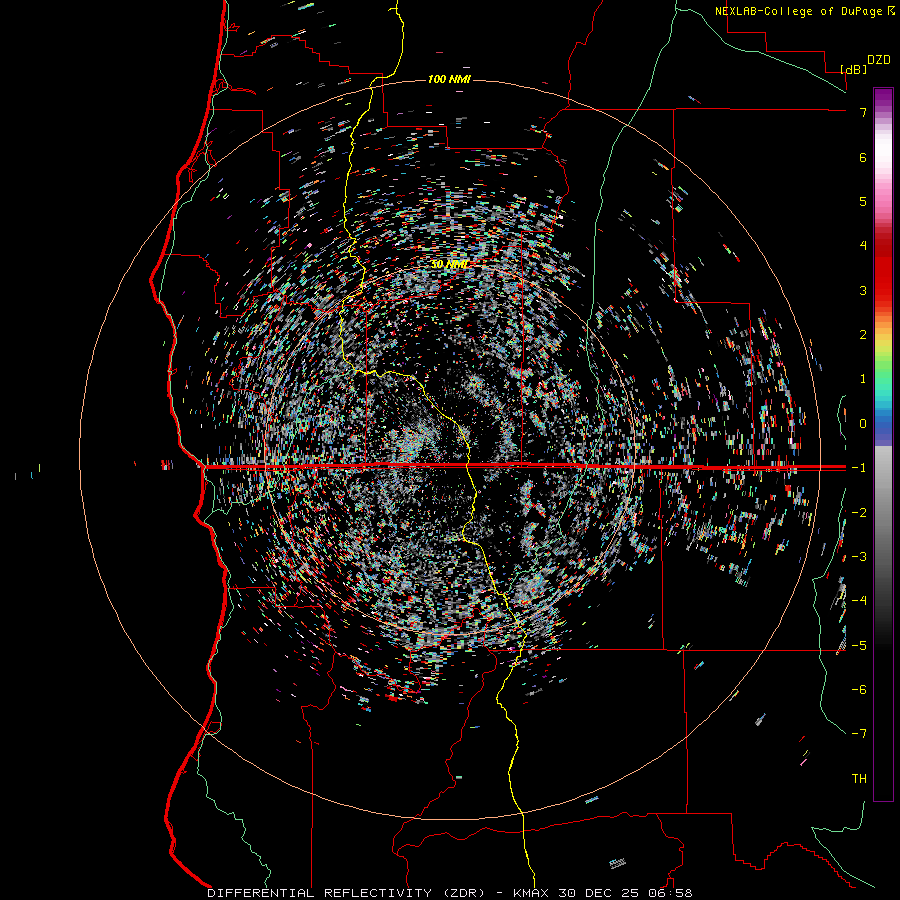The width and height of the screenshot is (900, 900).
Task: Click the 100 NMI range ring label
Action: 449,79
